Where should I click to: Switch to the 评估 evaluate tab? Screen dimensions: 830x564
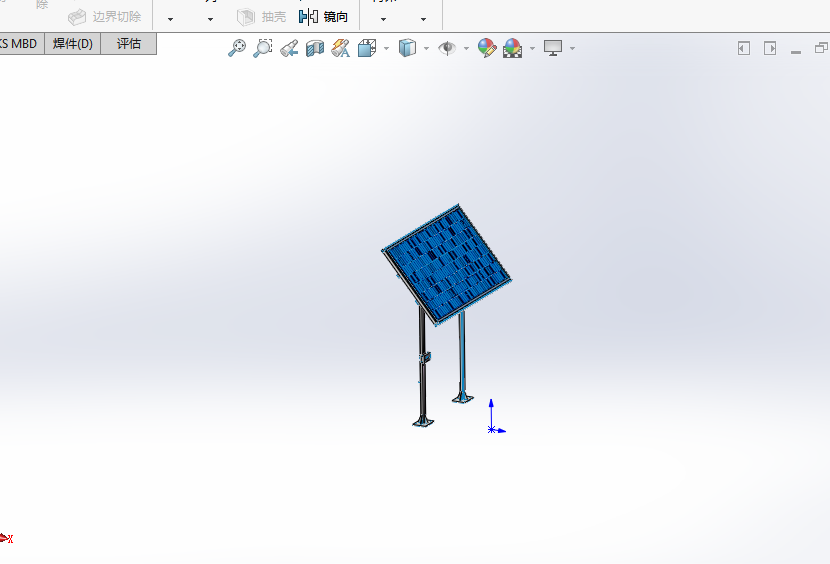pyautogui.click(x=129, y=43)
